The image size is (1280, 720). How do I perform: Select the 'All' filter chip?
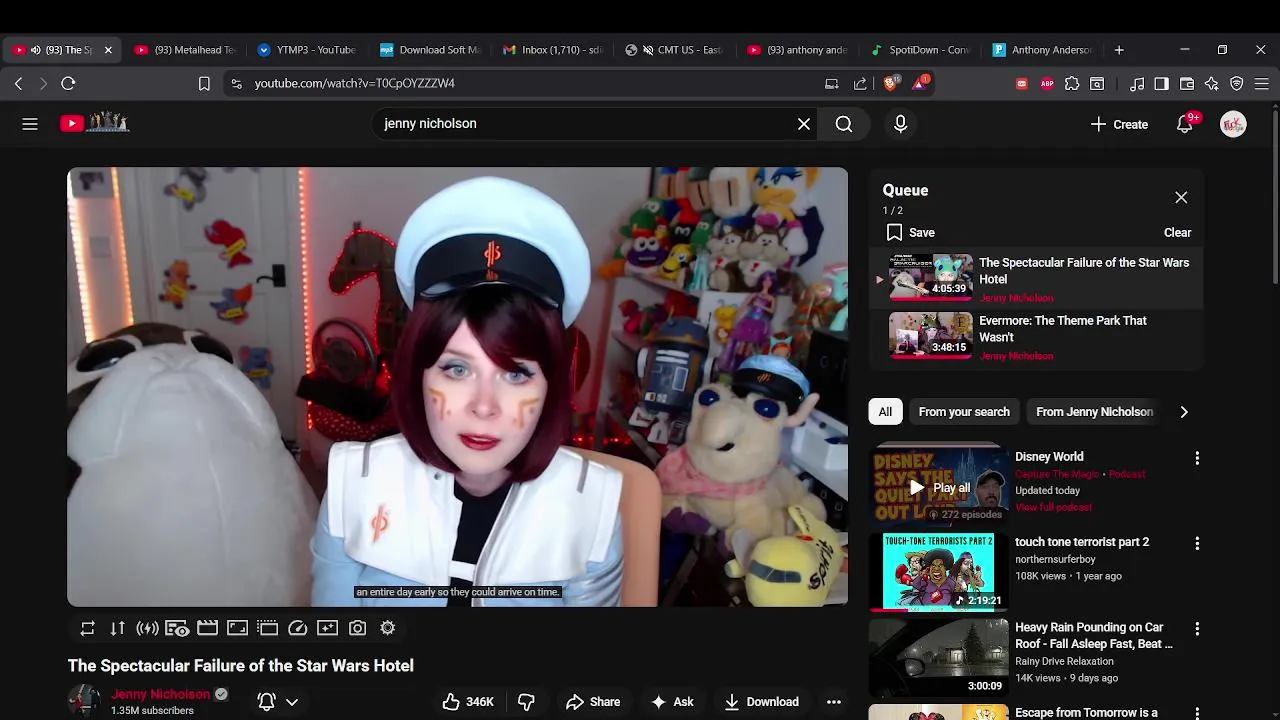pyautogui.click(x=885, y=412)
